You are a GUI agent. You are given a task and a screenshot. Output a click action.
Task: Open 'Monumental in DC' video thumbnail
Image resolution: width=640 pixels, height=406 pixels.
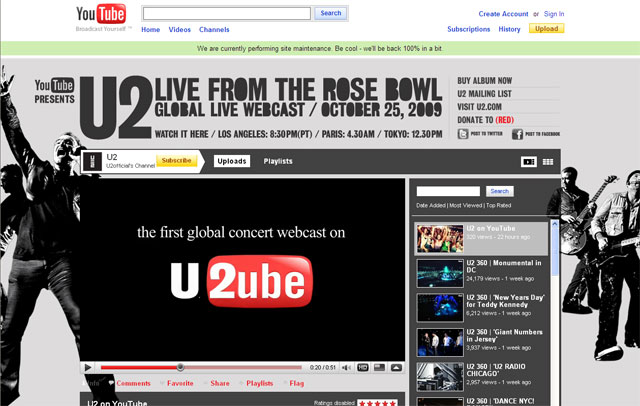click(x=440, y=273)
